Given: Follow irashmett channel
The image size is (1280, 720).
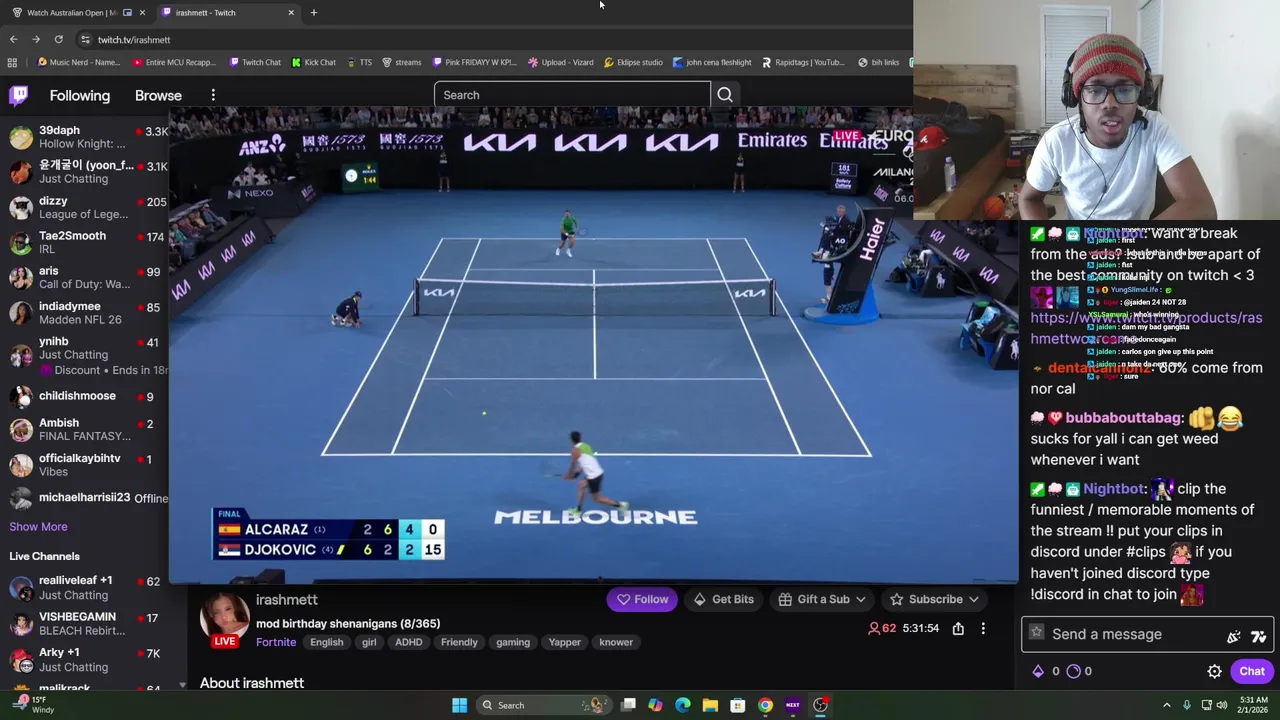Looking at the screenshot, I should click(642, 599).
